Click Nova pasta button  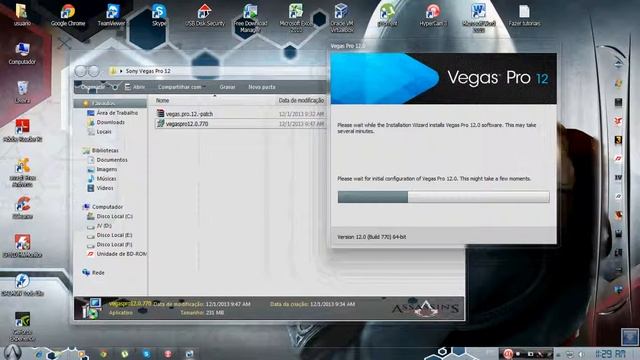pos(262,87)
